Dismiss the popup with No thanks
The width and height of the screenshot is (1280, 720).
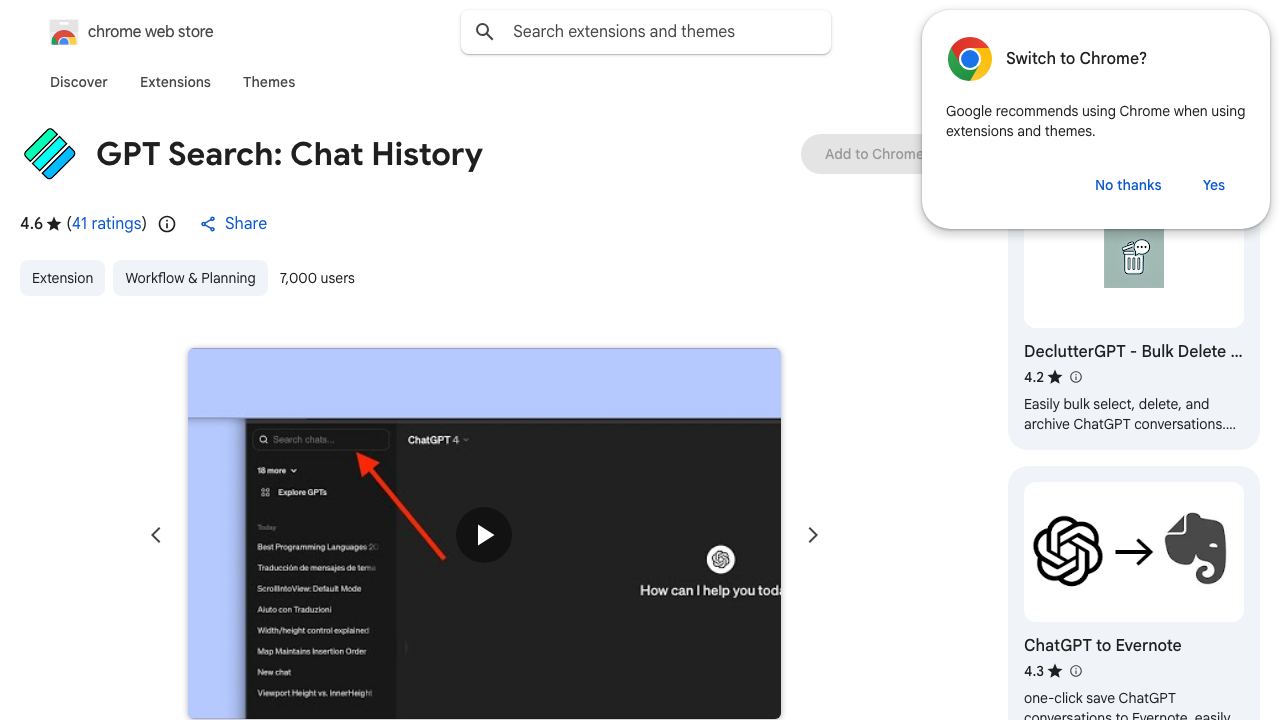click(x=1128, y=185)
